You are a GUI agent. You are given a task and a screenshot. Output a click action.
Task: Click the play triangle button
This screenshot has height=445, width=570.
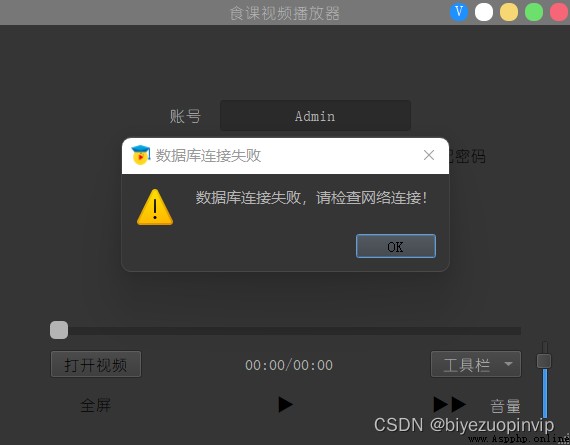[285, 405]
